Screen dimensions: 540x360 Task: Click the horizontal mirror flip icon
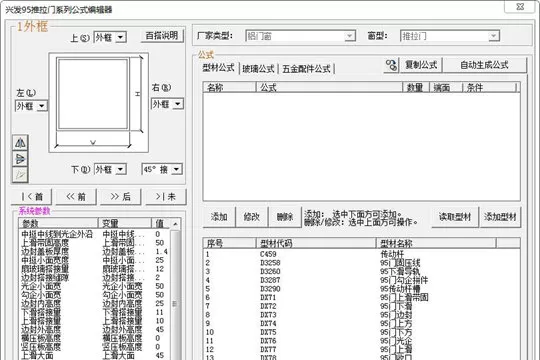point(20,143)
